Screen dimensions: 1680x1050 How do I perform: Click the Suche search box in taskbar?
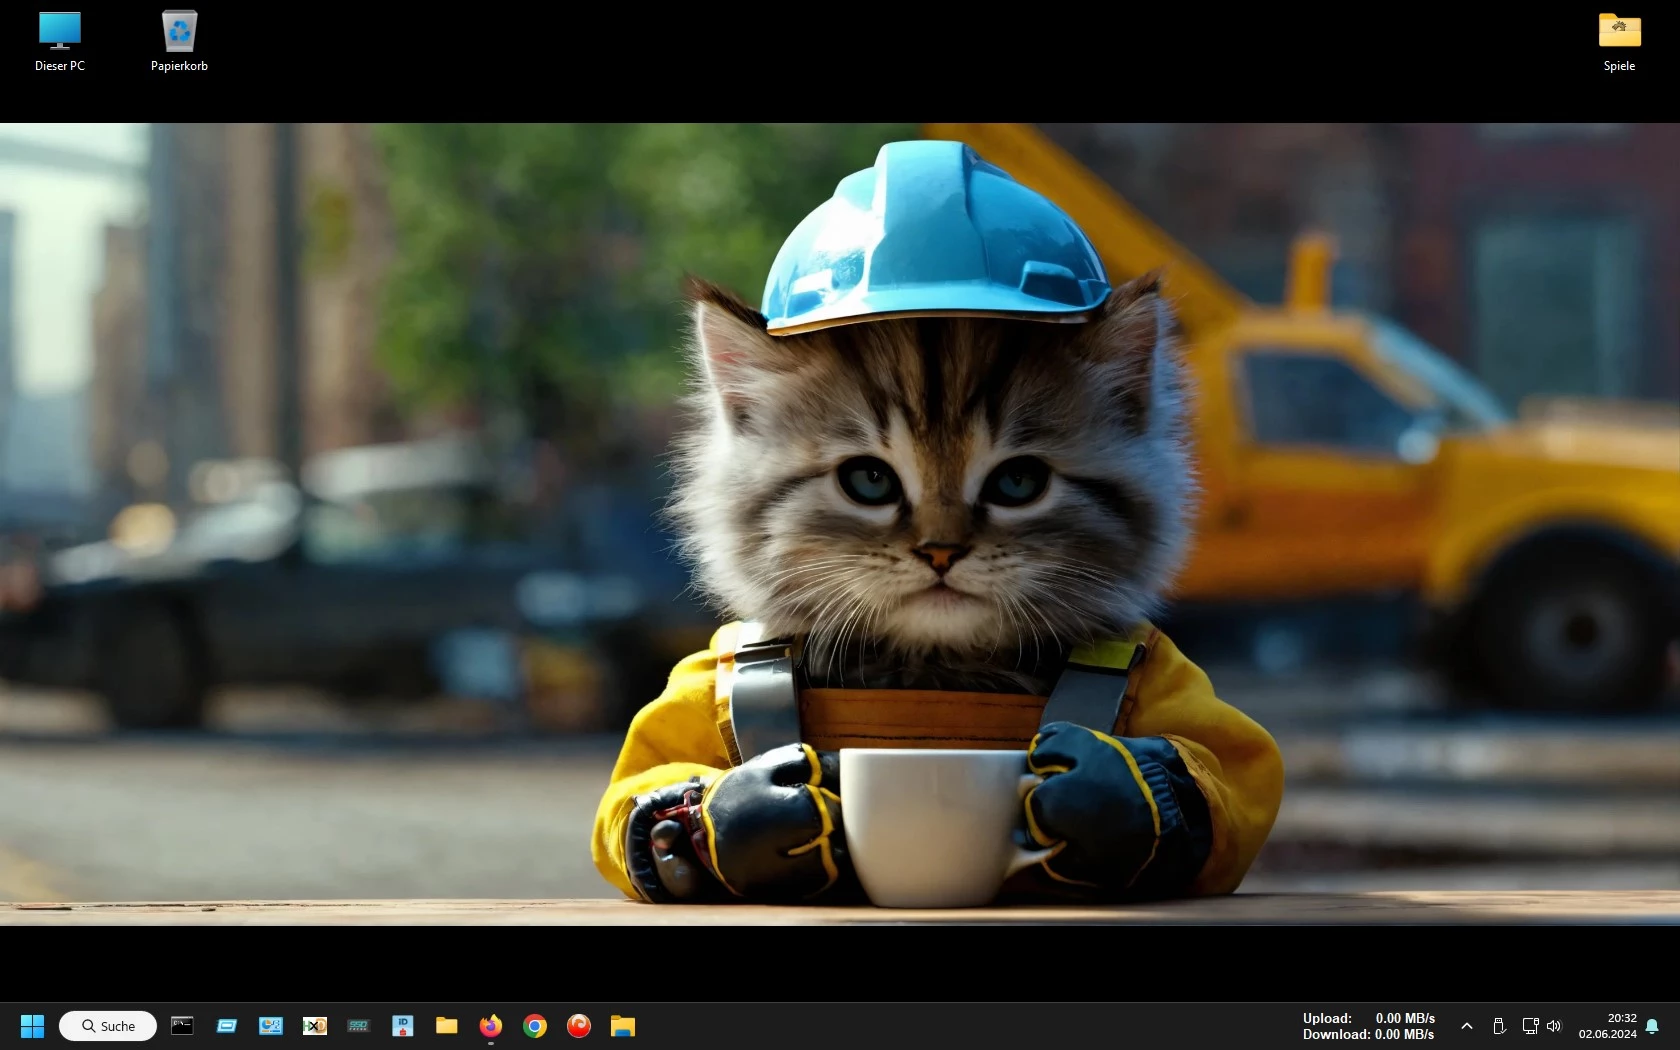108,1026
